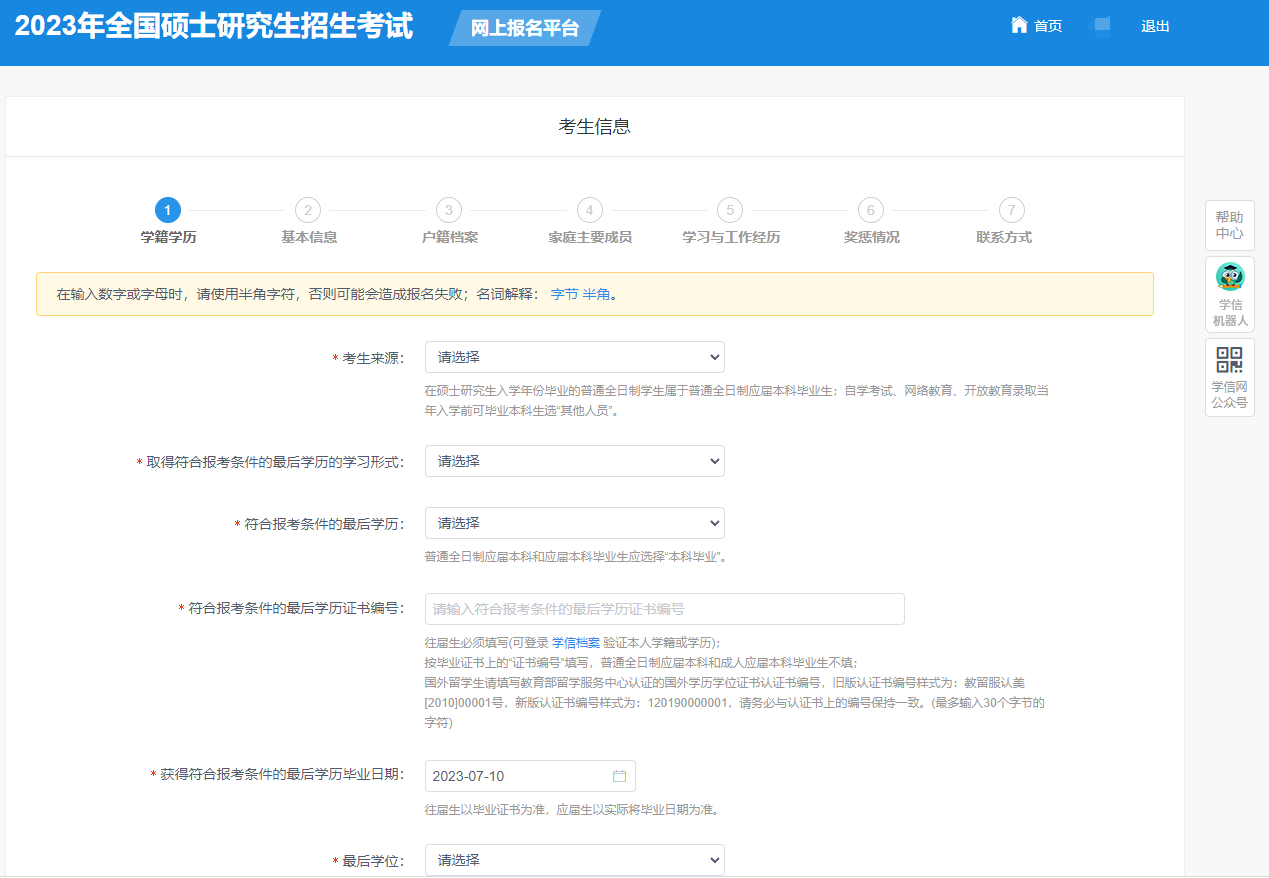Click the home icon in header
Image resolution: width=1269 pixels, height=878 pixels.
coord(1019,25)
